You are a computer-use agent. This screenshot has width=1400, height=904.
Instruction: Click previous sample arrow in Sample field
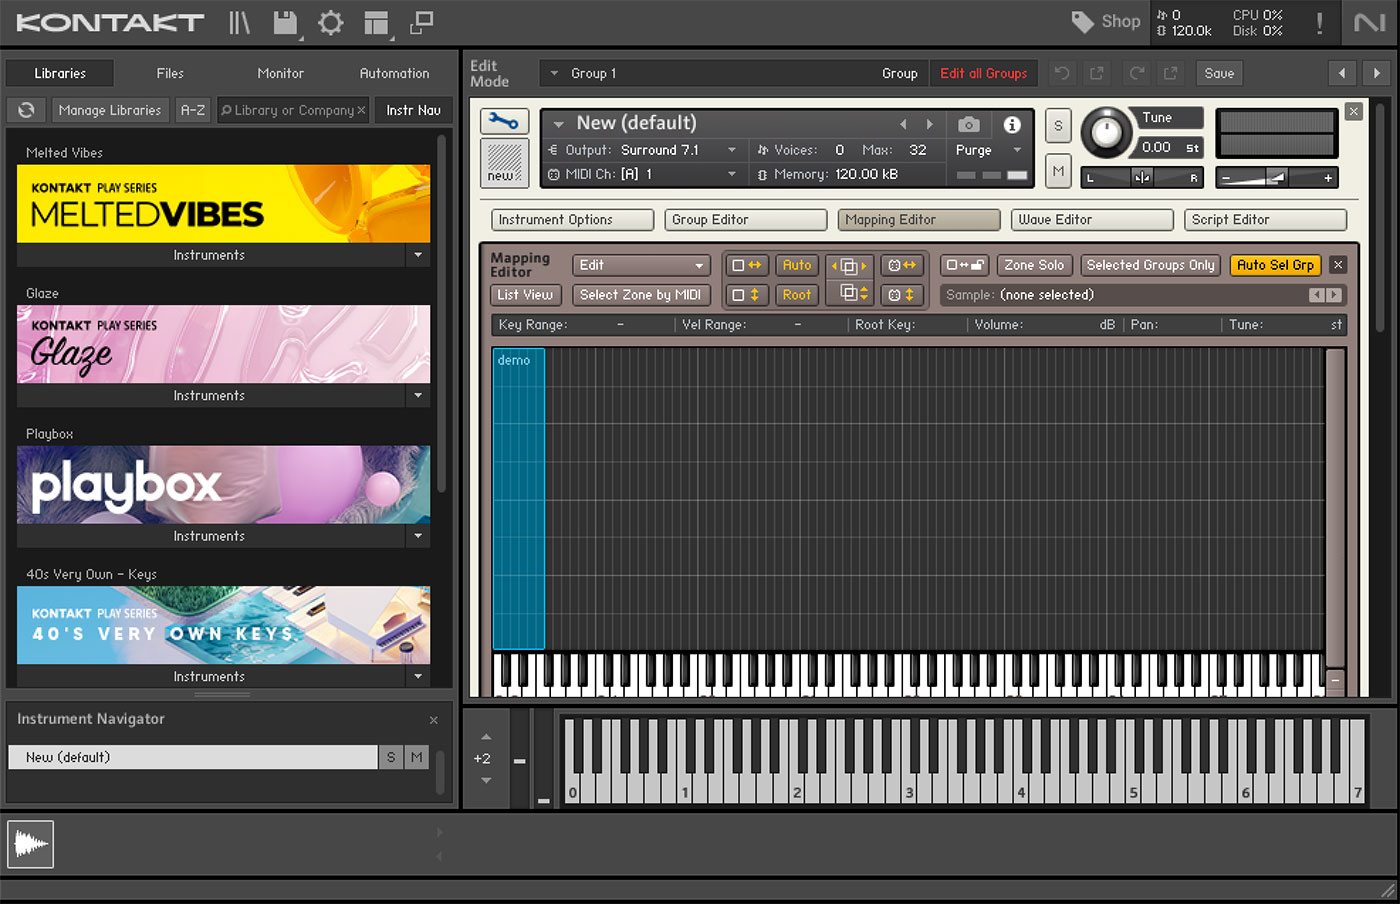(x=1317, y=295)
